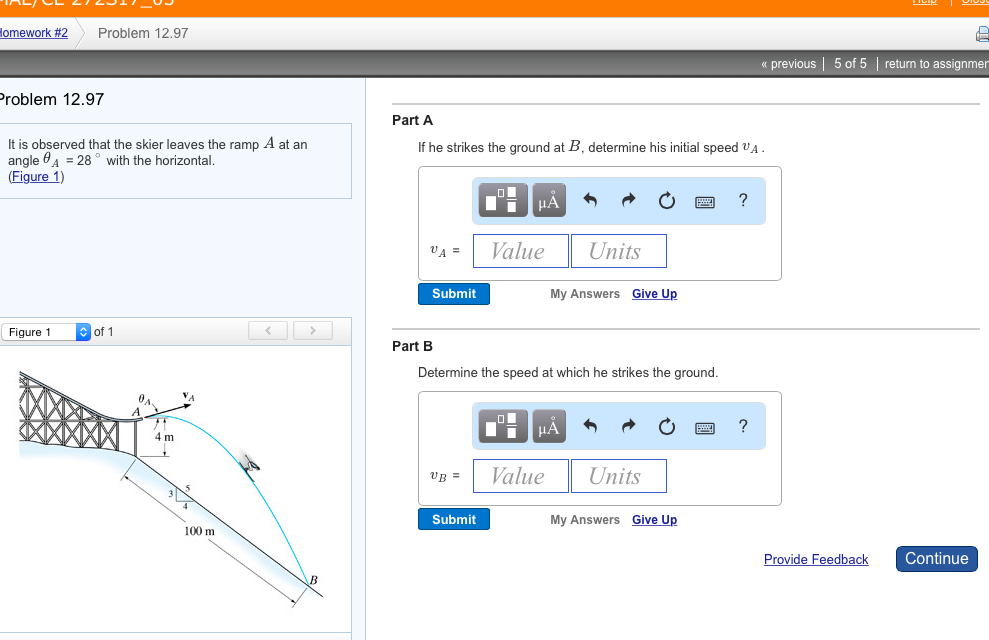Undo last edit in Part B toolbar

pos(590,426)
